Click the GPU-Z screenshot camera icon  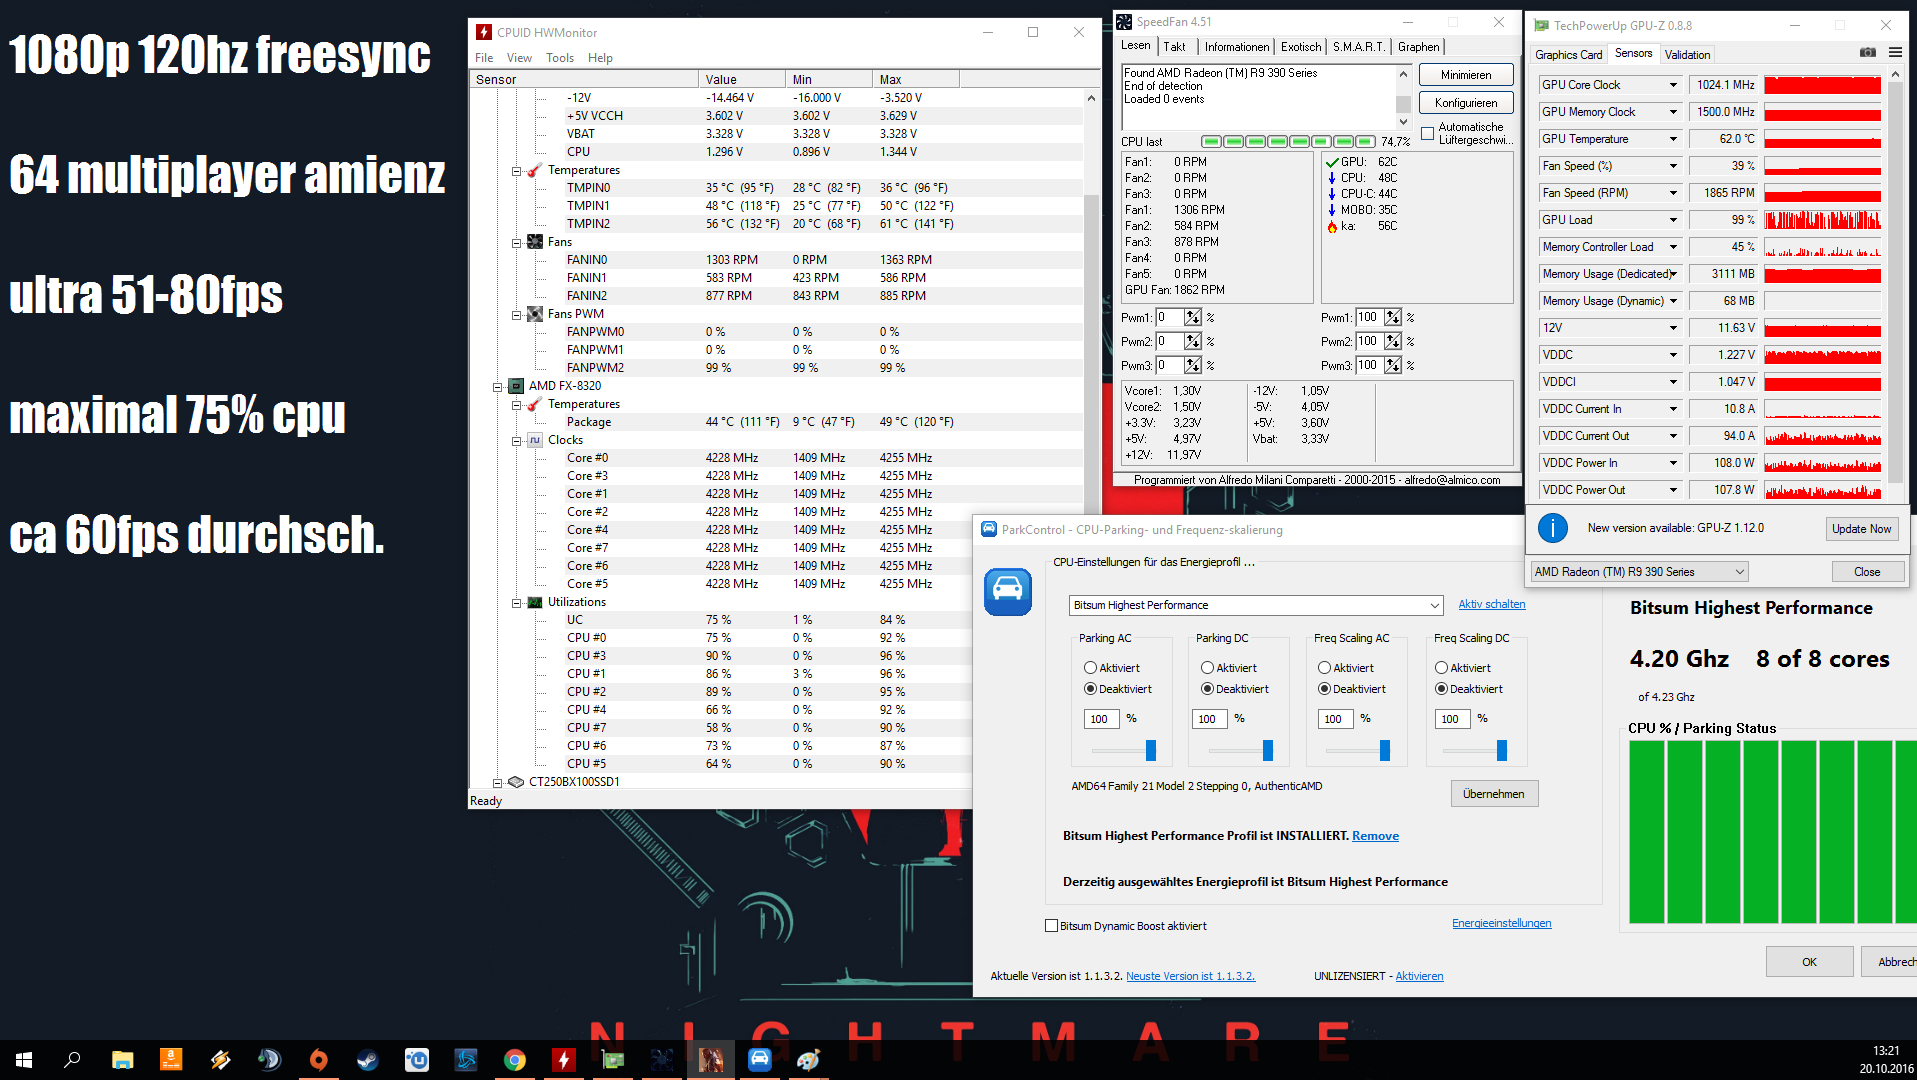1867,53
